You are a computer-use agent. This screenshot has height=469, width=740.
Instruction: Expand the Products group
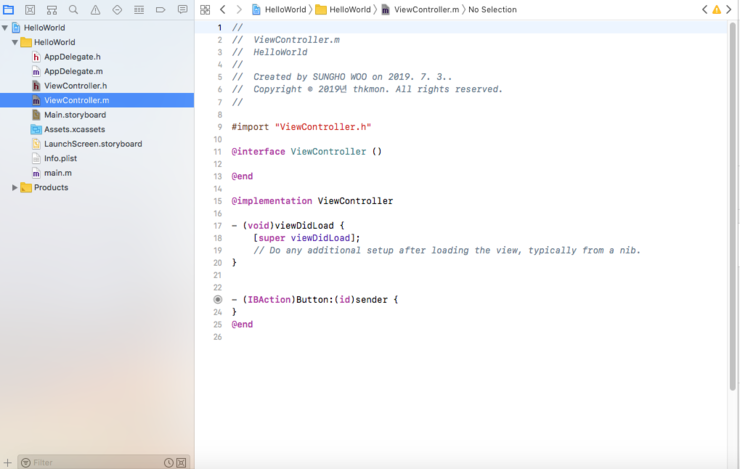tap(15, 187)
